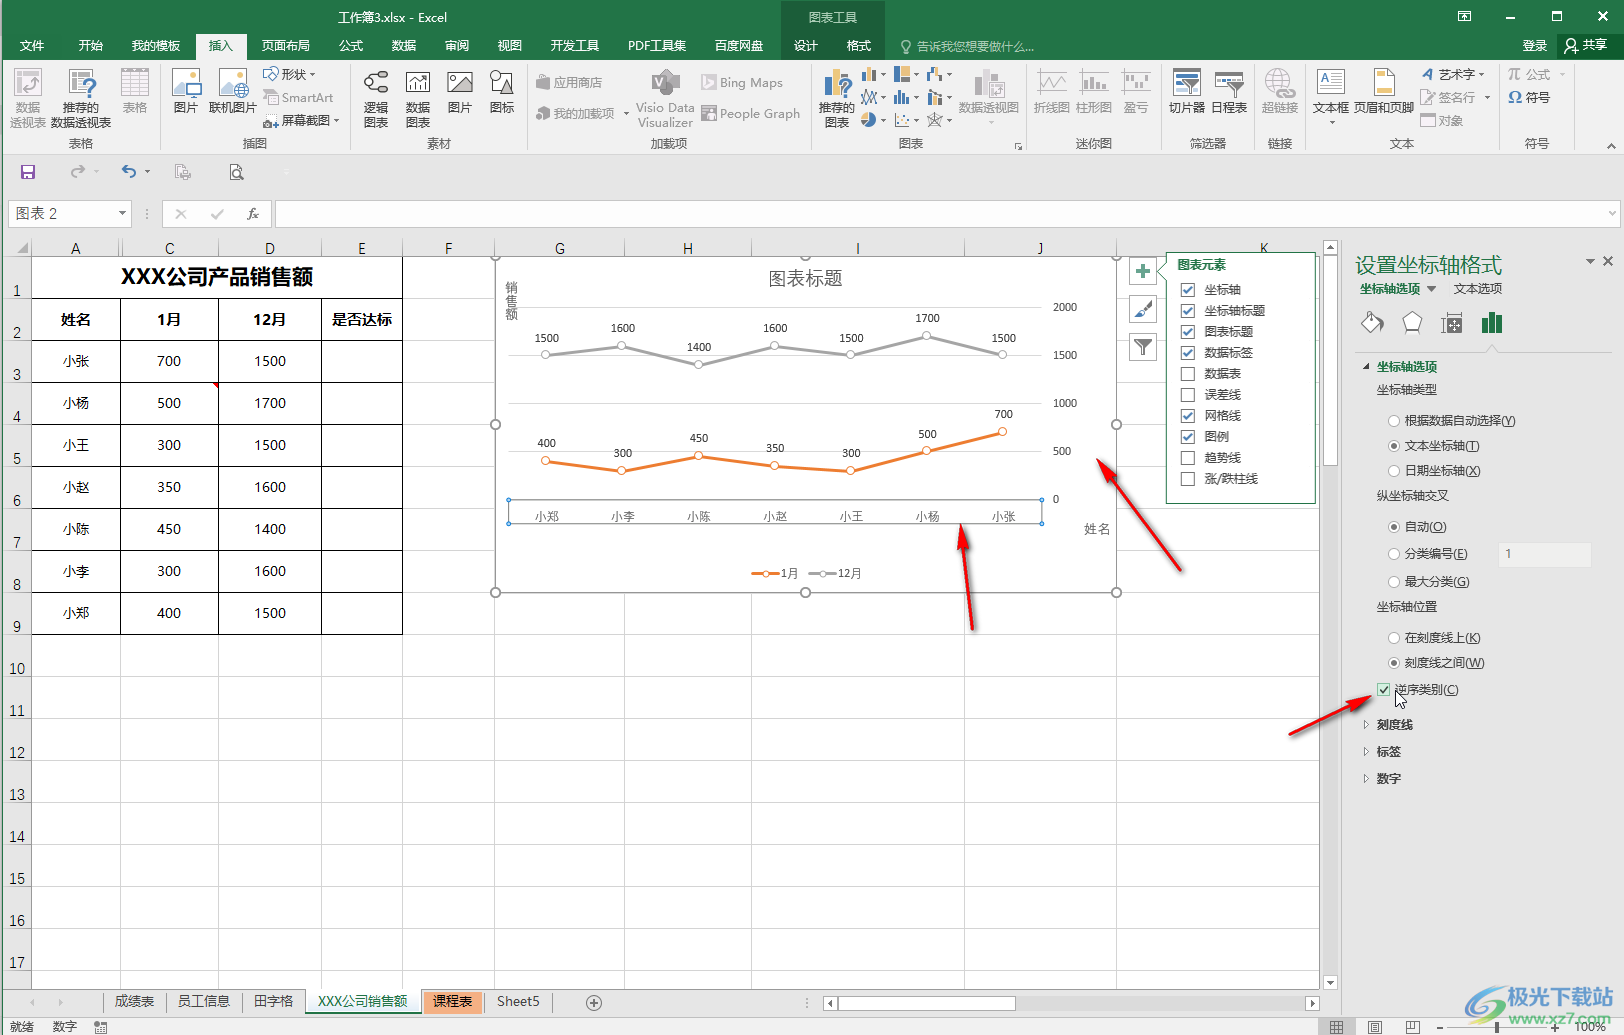Click the formula bar input field
The height and width of the screenshot is (1035, 1624).
pyautogui.click(x=940, y=214)
